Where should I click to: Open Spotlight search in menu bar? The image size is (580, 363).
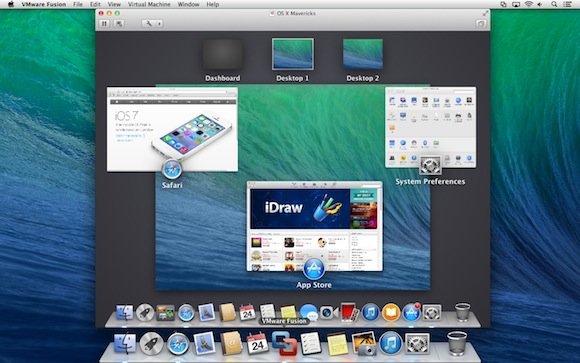point(554,4)
